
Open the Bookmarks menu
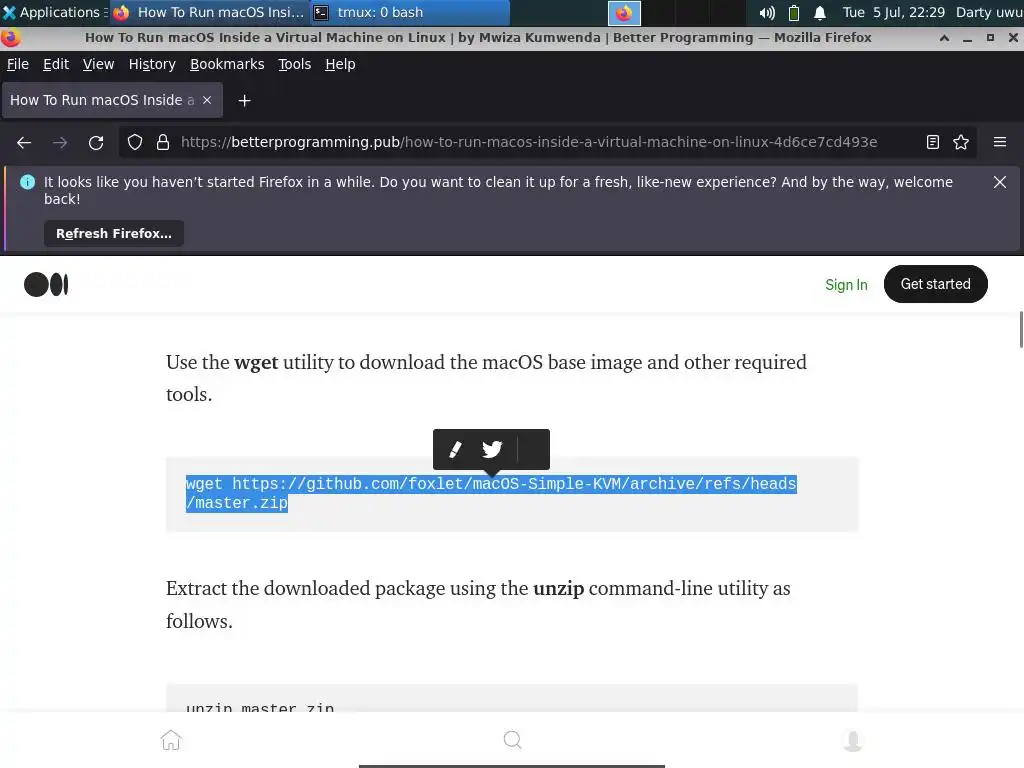(x=227, y=64)
